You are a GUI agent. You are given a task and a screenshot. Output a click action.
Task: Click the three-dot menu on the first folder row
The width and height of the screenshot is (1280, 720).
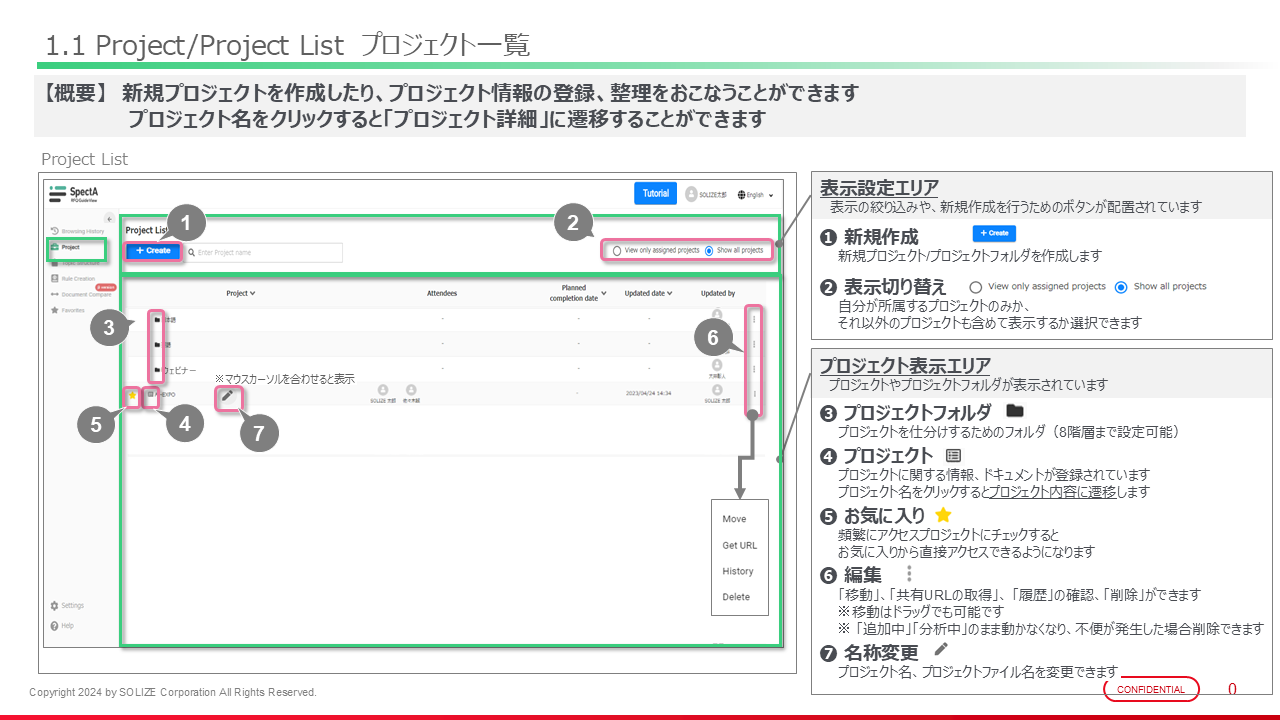(754, 318)
